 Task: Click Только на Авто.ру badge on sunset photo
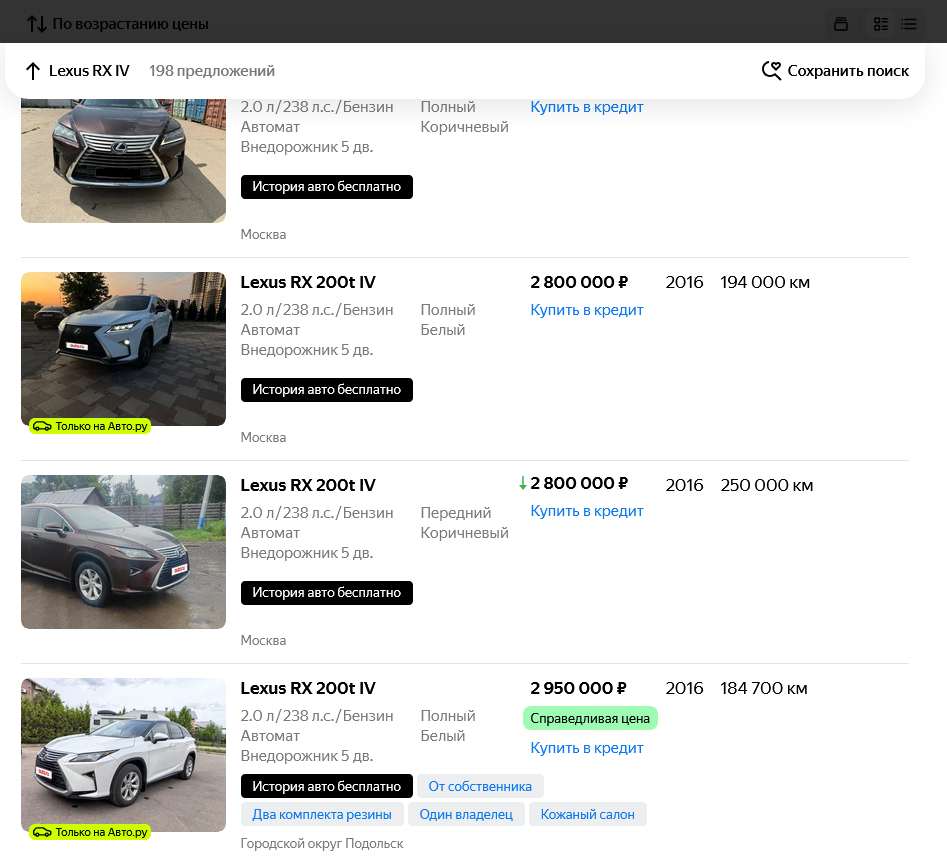pos(89,426)
